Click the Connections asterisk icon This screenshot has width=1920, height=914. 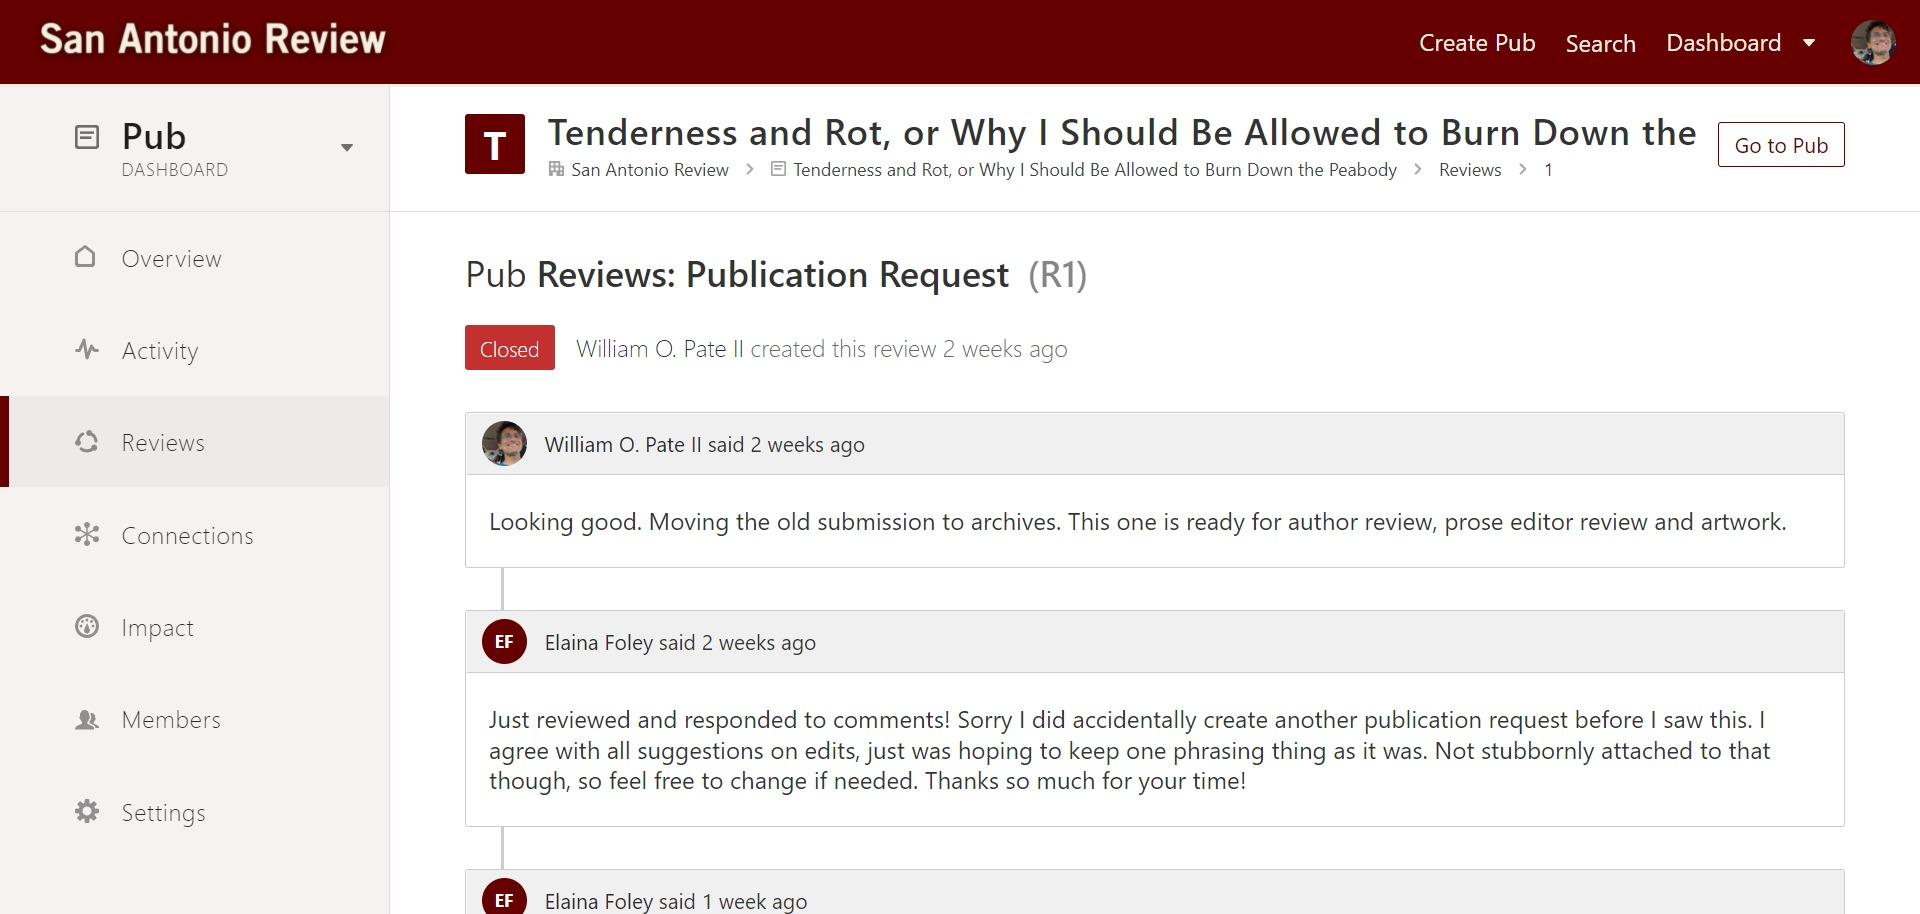tap(87, 535)
